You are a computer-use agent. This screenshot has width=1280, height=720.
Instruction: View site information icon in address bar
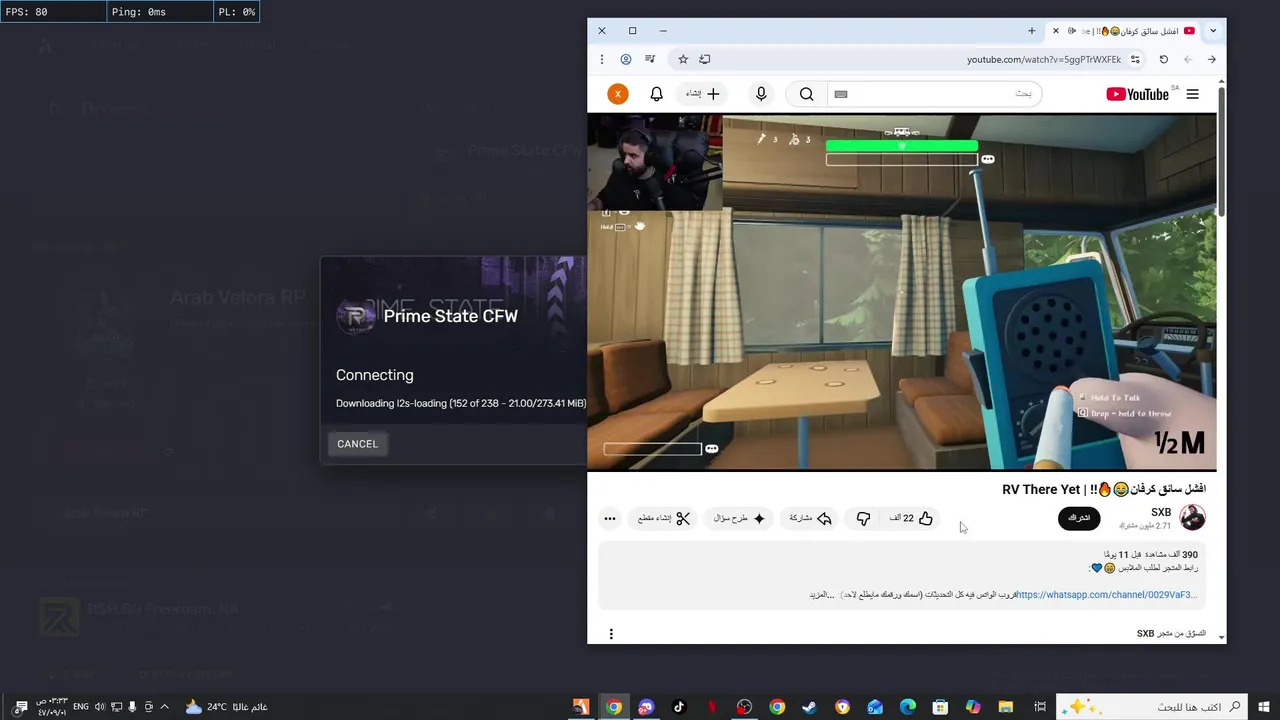tap(1135, 60)
